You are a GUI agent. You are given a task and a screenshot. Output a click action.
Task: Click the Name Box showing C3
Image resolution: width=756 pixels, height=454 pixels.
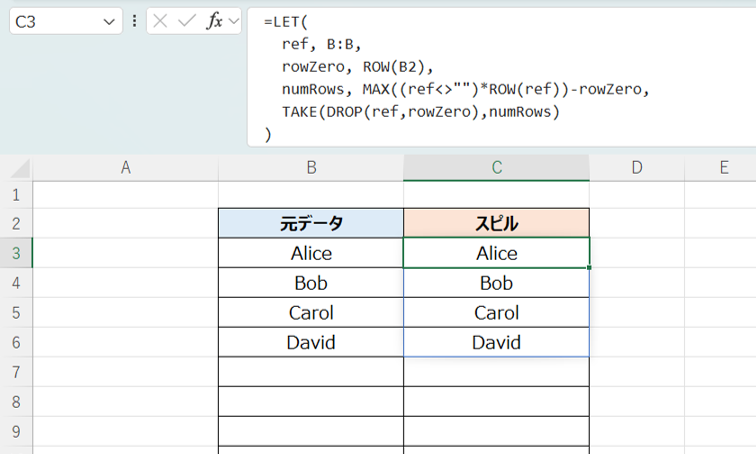click(66, 22)
